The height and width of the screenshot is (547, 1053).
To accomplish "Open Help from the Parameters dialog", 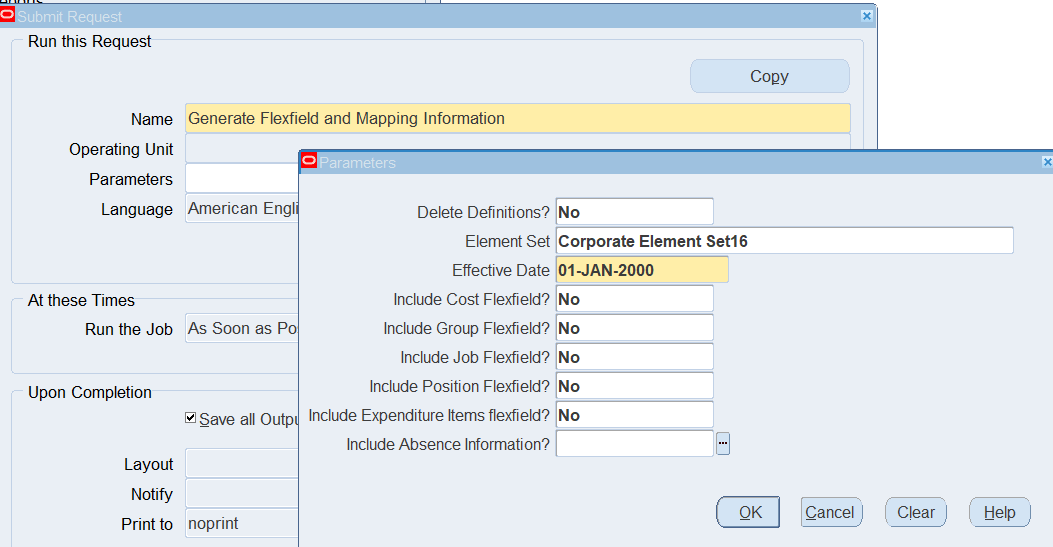I will coord(999,512).
